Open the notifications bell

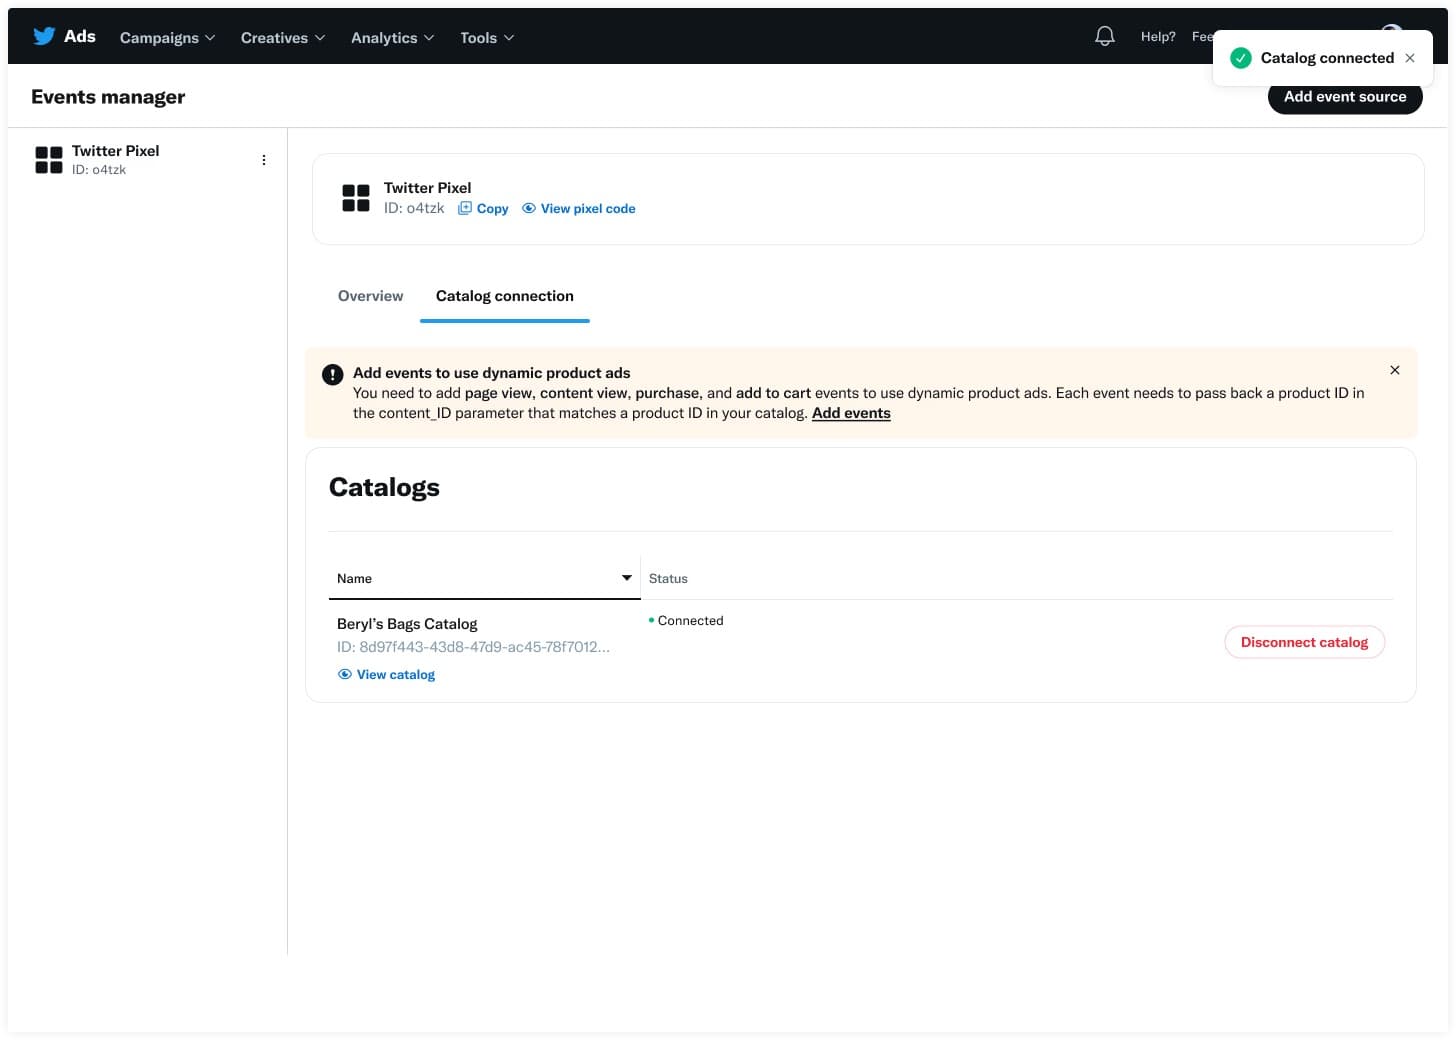coord(1104,35)
